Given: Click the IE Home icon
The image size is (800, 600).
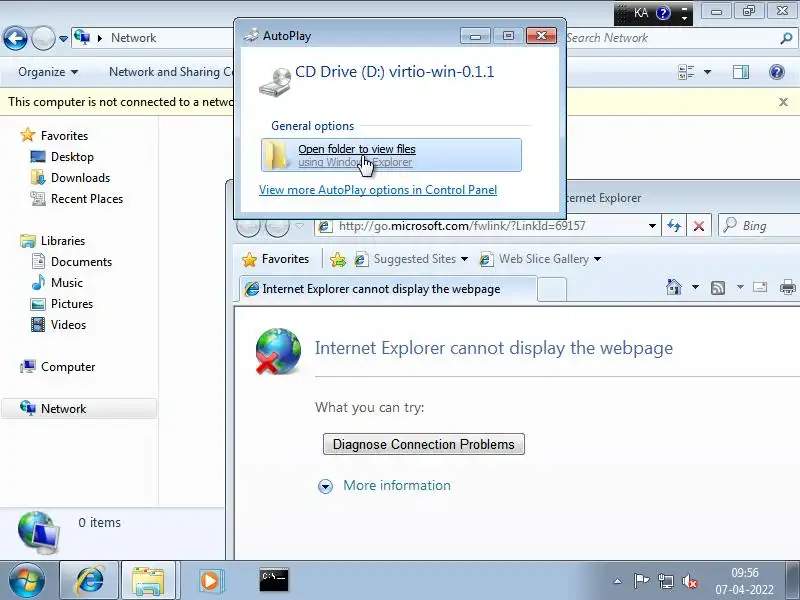Looking at the screenshot, I should coord(673,287).
